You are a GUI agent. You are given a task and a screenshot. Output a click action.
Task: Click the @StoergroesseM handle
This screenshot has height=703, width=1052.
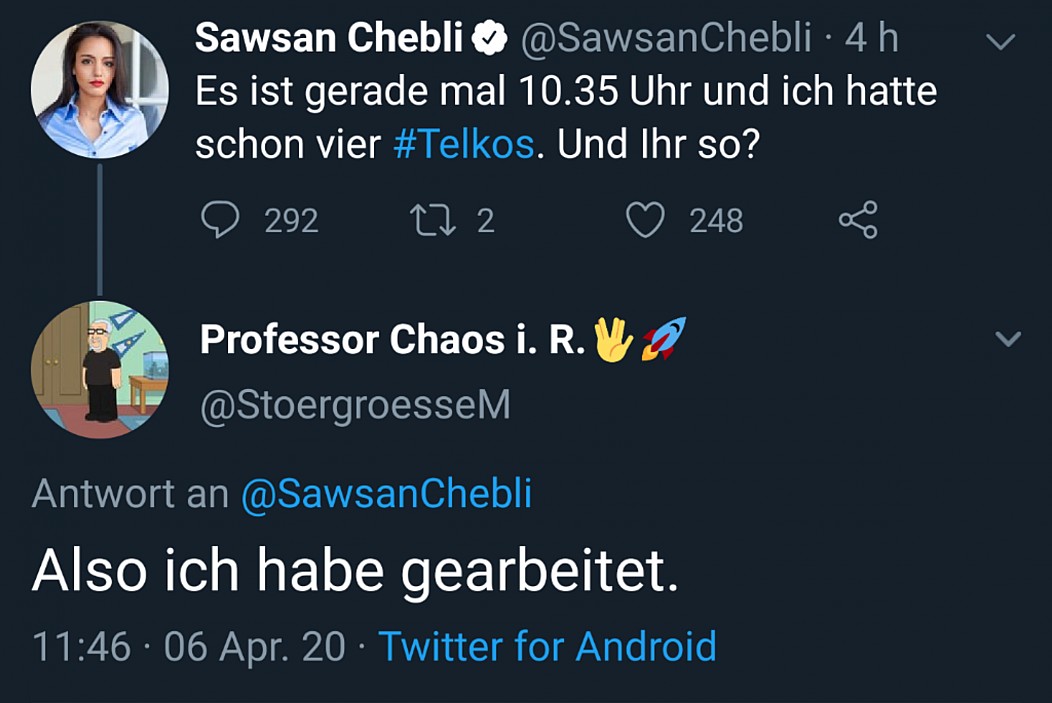pyautogui.click(x=355, y=406)
